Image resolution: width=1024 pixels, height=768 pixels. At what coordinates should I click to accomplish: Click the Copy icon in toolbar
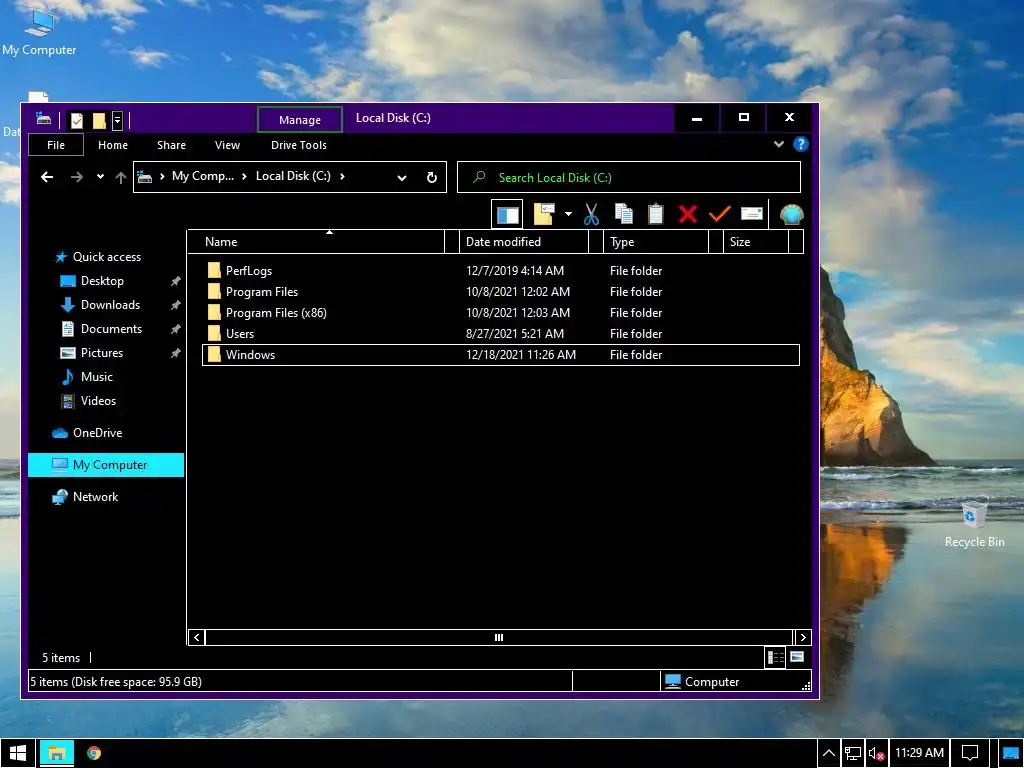click(x=624, y=214)
